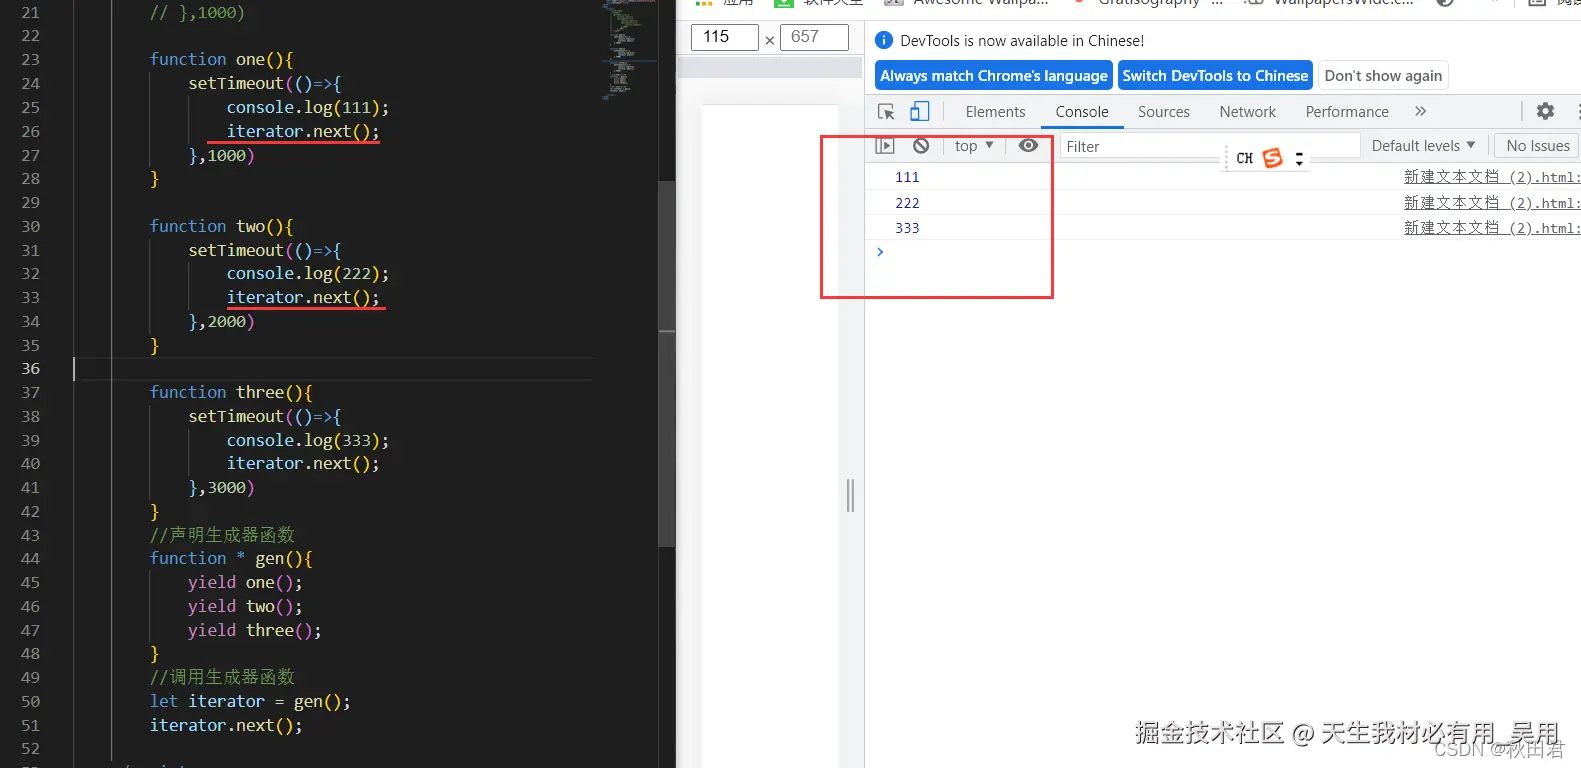The height and width of the screenshot is (768, 1581).
Task: Open source link for log 111
Action: tap(1492, 177)
